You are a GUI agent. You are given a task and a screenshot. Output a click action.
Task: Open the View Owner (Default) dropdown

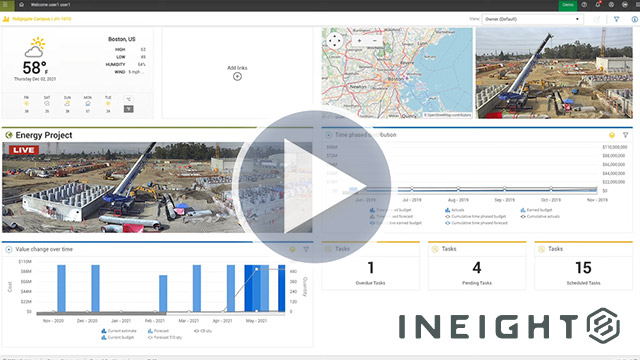pyautogui.click(x=532, y=19)
